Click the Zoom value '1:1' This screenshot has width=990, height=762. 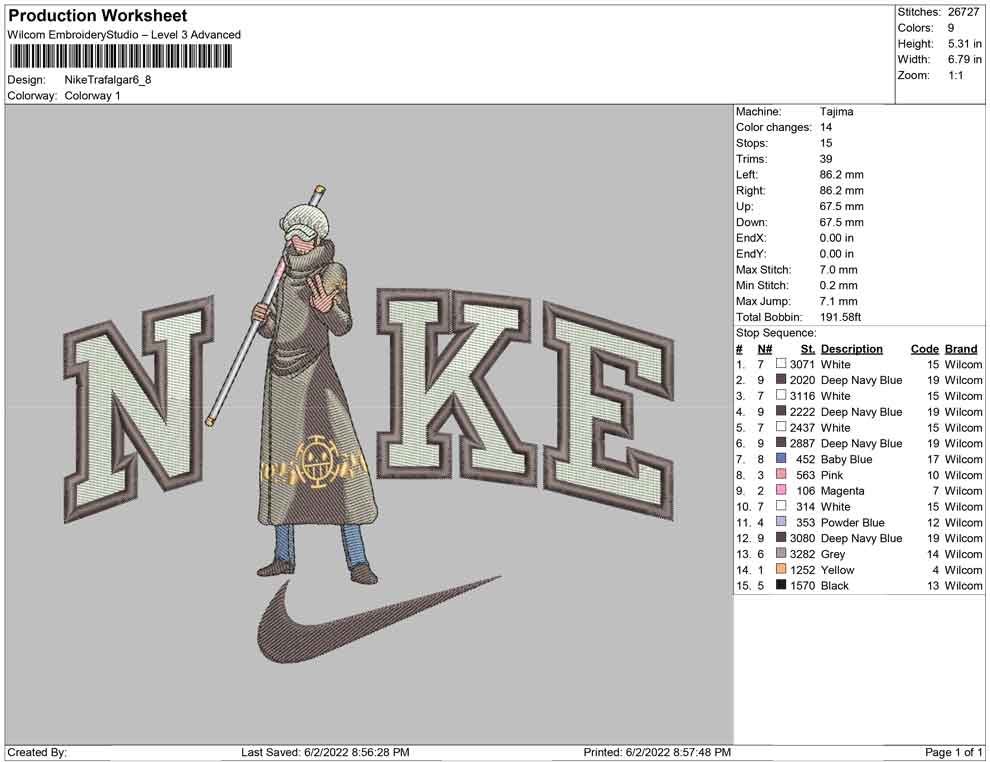pos(955,75)
